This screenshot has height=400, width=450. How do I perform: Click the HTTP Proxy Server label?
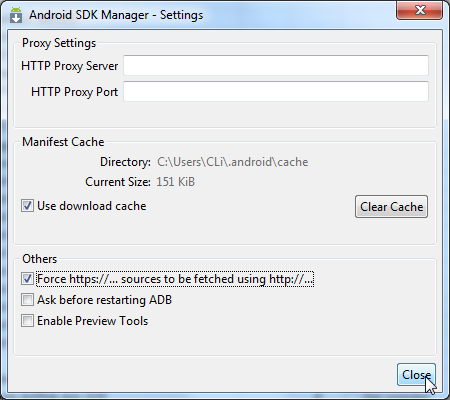tap(70, 66)
